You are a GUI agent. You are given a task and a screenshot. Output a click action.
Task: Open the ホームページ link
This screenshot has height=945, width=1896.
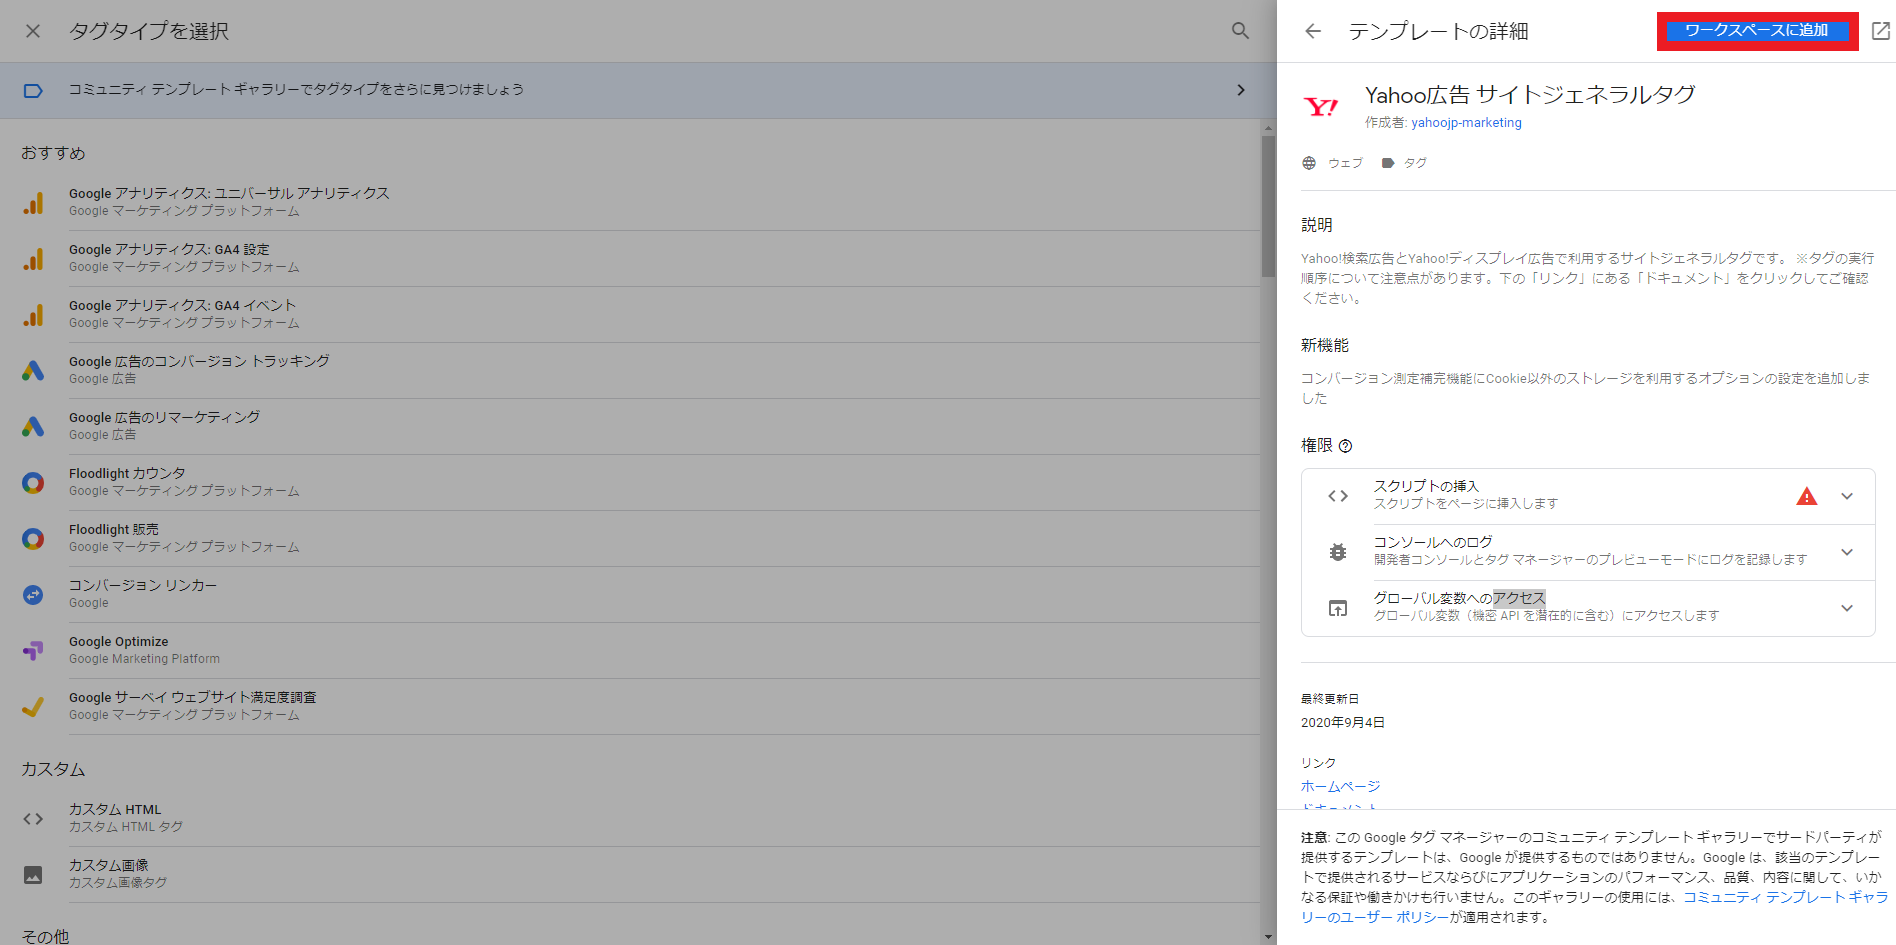1340,787
